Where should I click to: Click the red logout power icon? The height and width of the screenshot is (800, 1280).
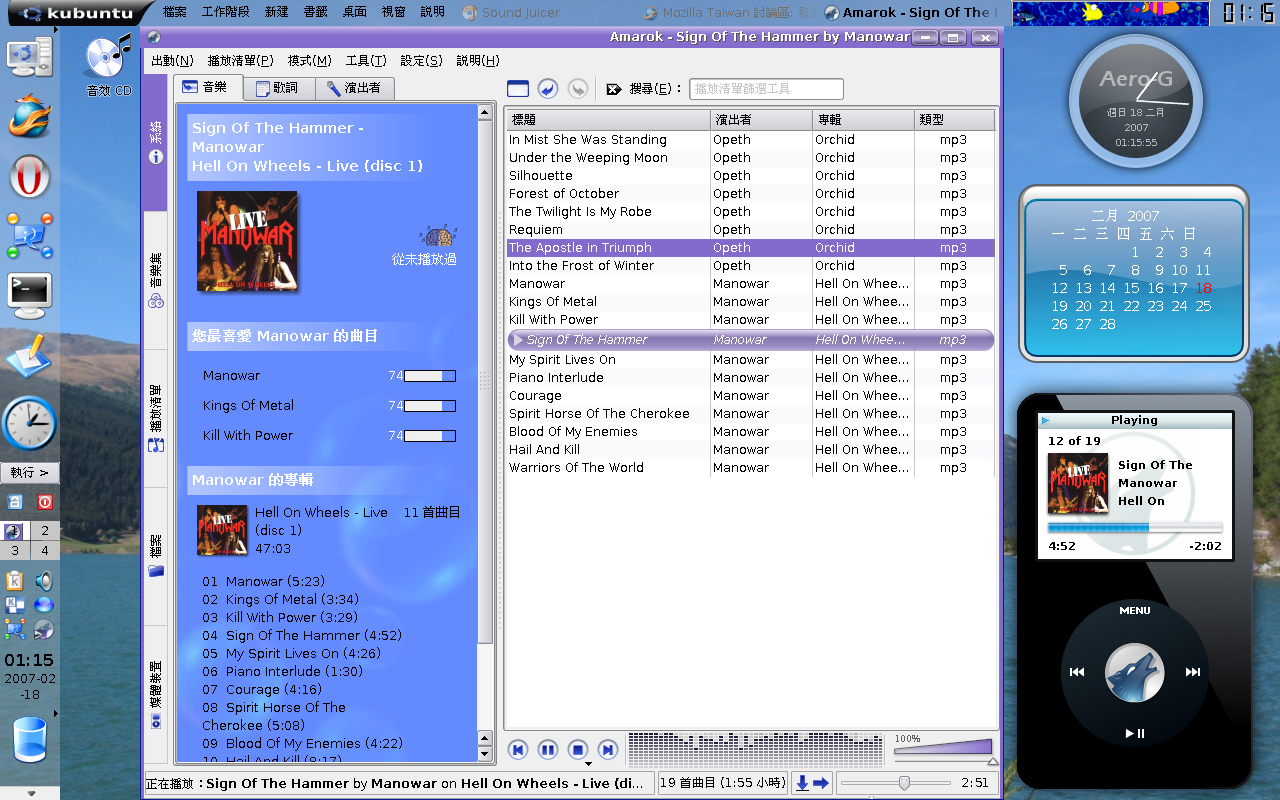(x=44, y=502)
